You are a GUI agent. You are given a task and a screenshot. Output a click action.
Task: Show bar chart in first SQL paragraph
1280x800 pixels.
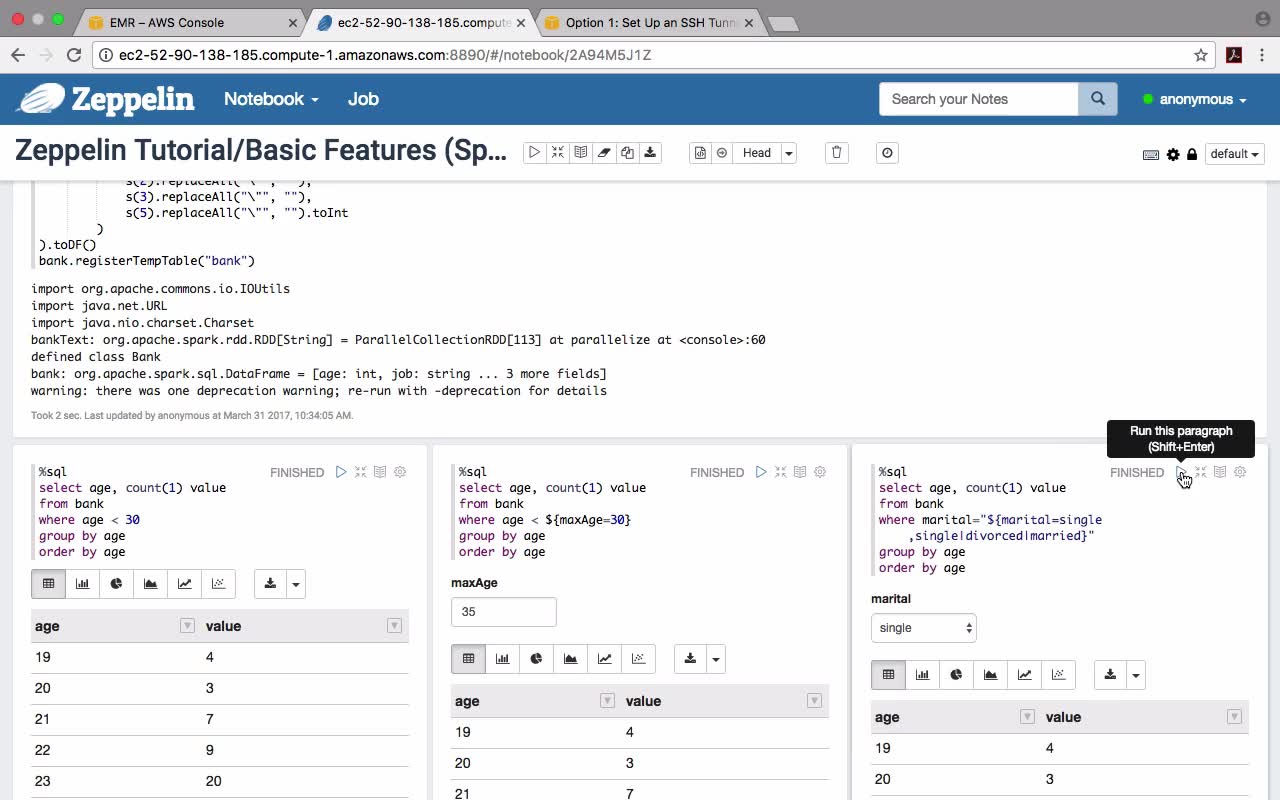click(83, 584)
